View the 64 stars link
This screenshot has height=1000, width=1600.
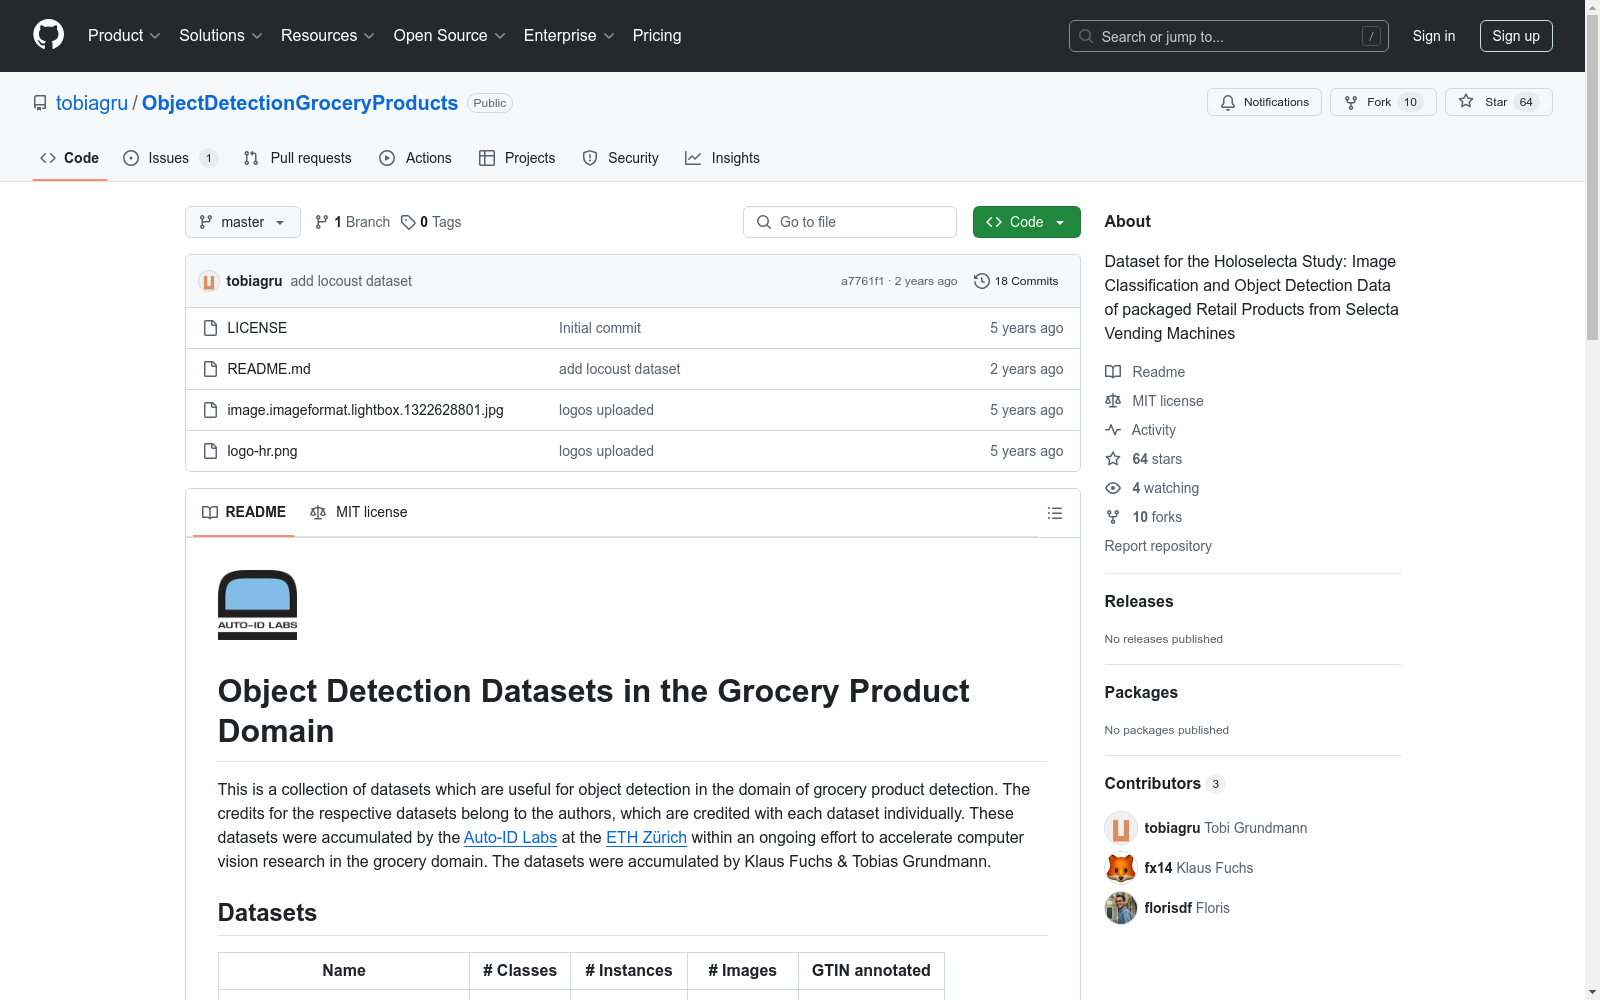point(1144,459)
